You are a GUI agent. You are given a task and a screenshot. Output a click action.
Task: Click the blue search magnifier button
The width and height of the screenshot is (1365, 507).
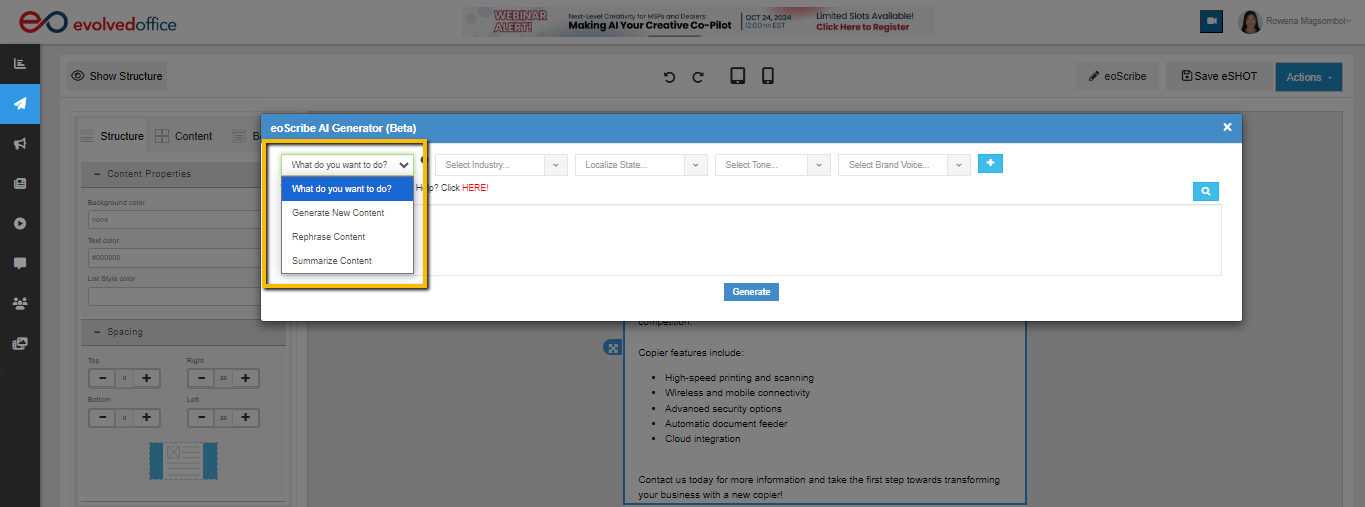click(x=1206, y=191)
